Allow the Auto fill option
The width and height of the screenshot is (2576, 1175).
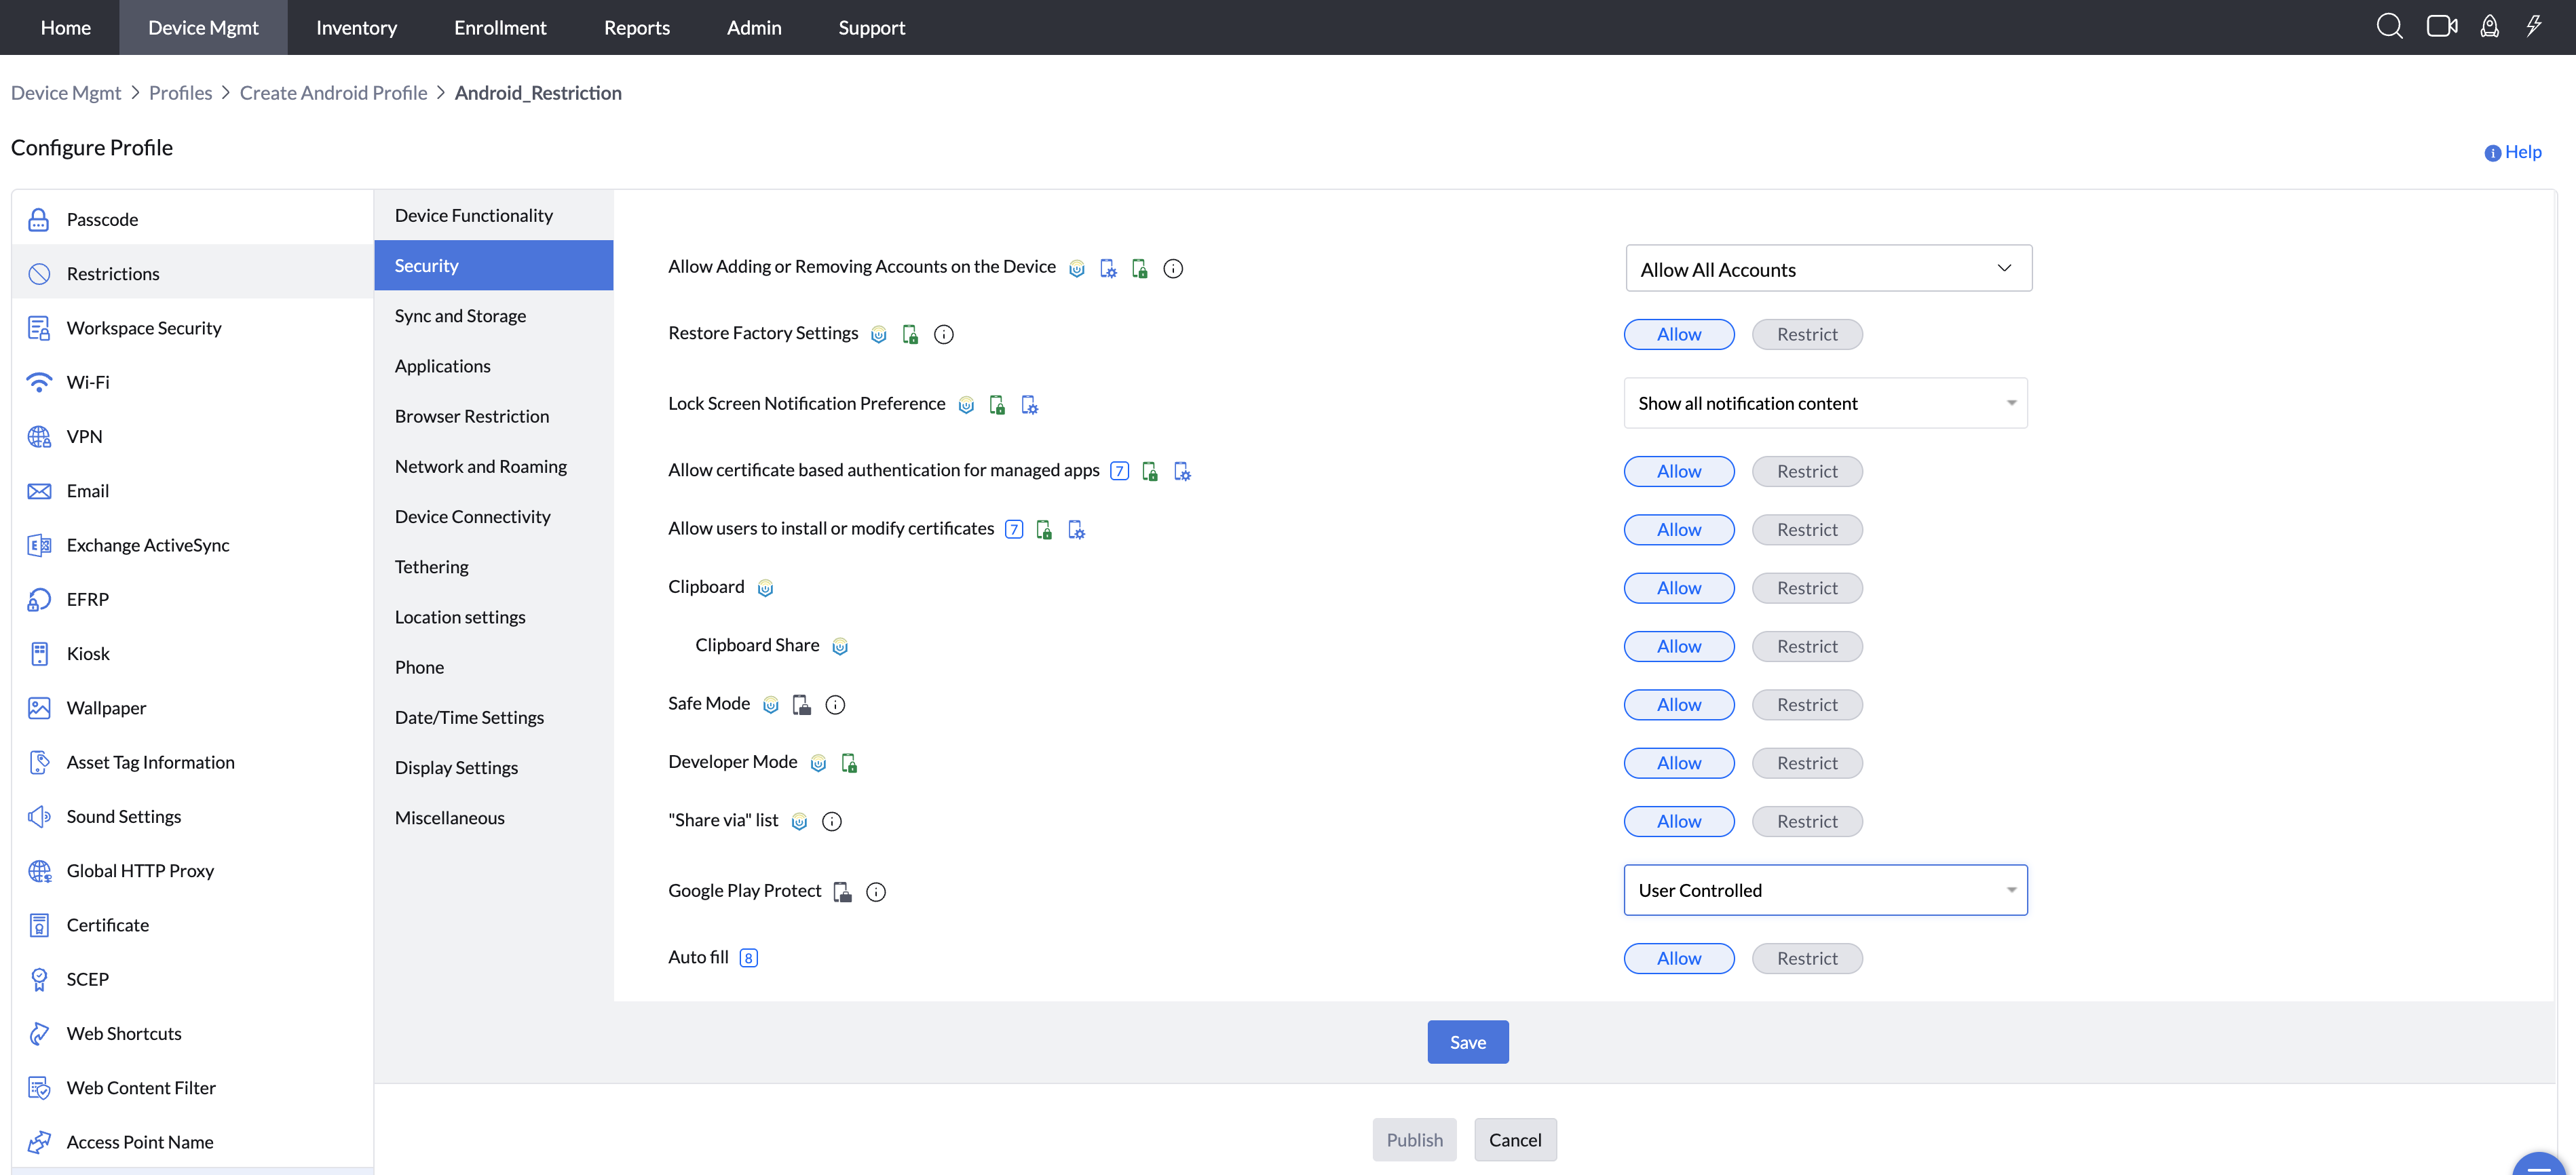[x=1678, y=957]
